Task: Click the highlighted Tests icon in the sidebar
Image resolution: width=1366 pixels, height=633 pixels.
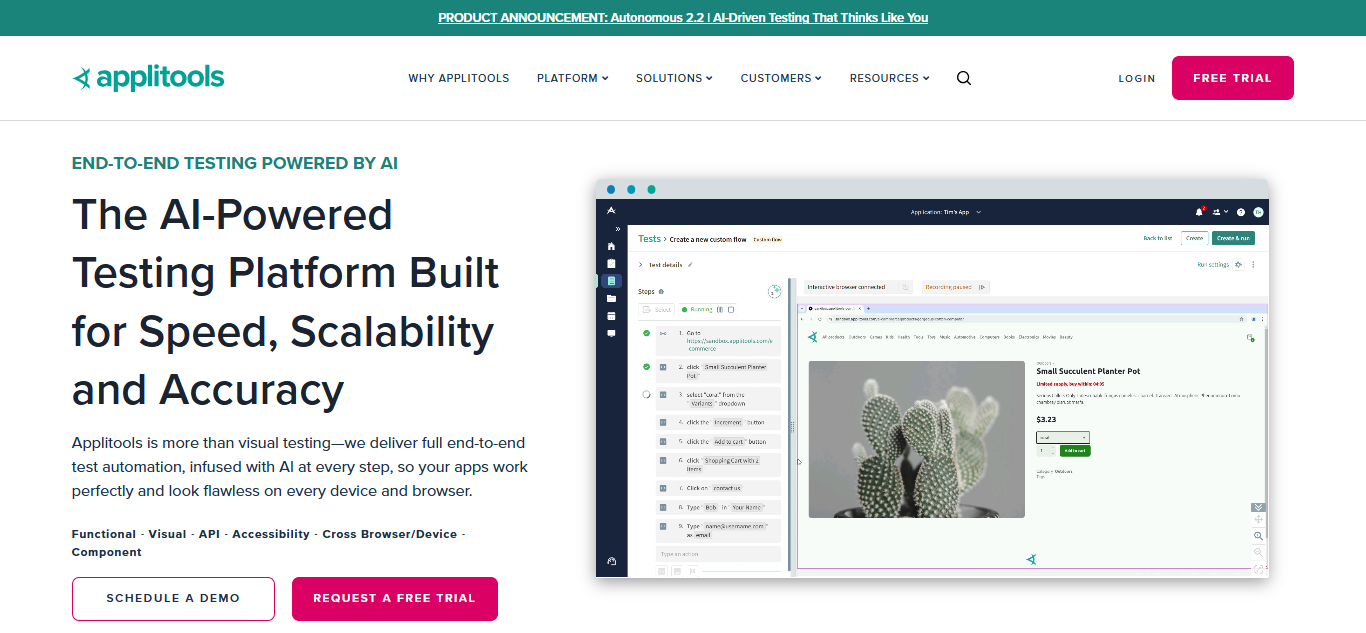Action: pos(611,283)
